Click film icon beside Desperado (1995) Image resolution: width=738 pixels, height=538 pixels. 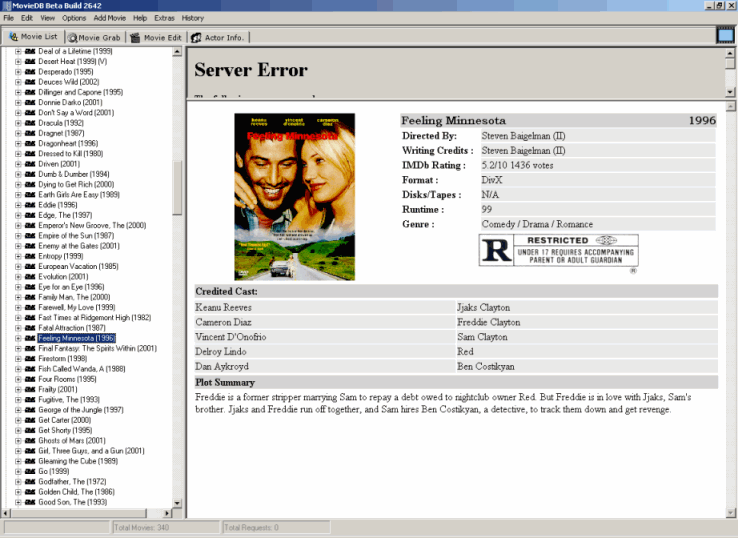tap(30, 72)
